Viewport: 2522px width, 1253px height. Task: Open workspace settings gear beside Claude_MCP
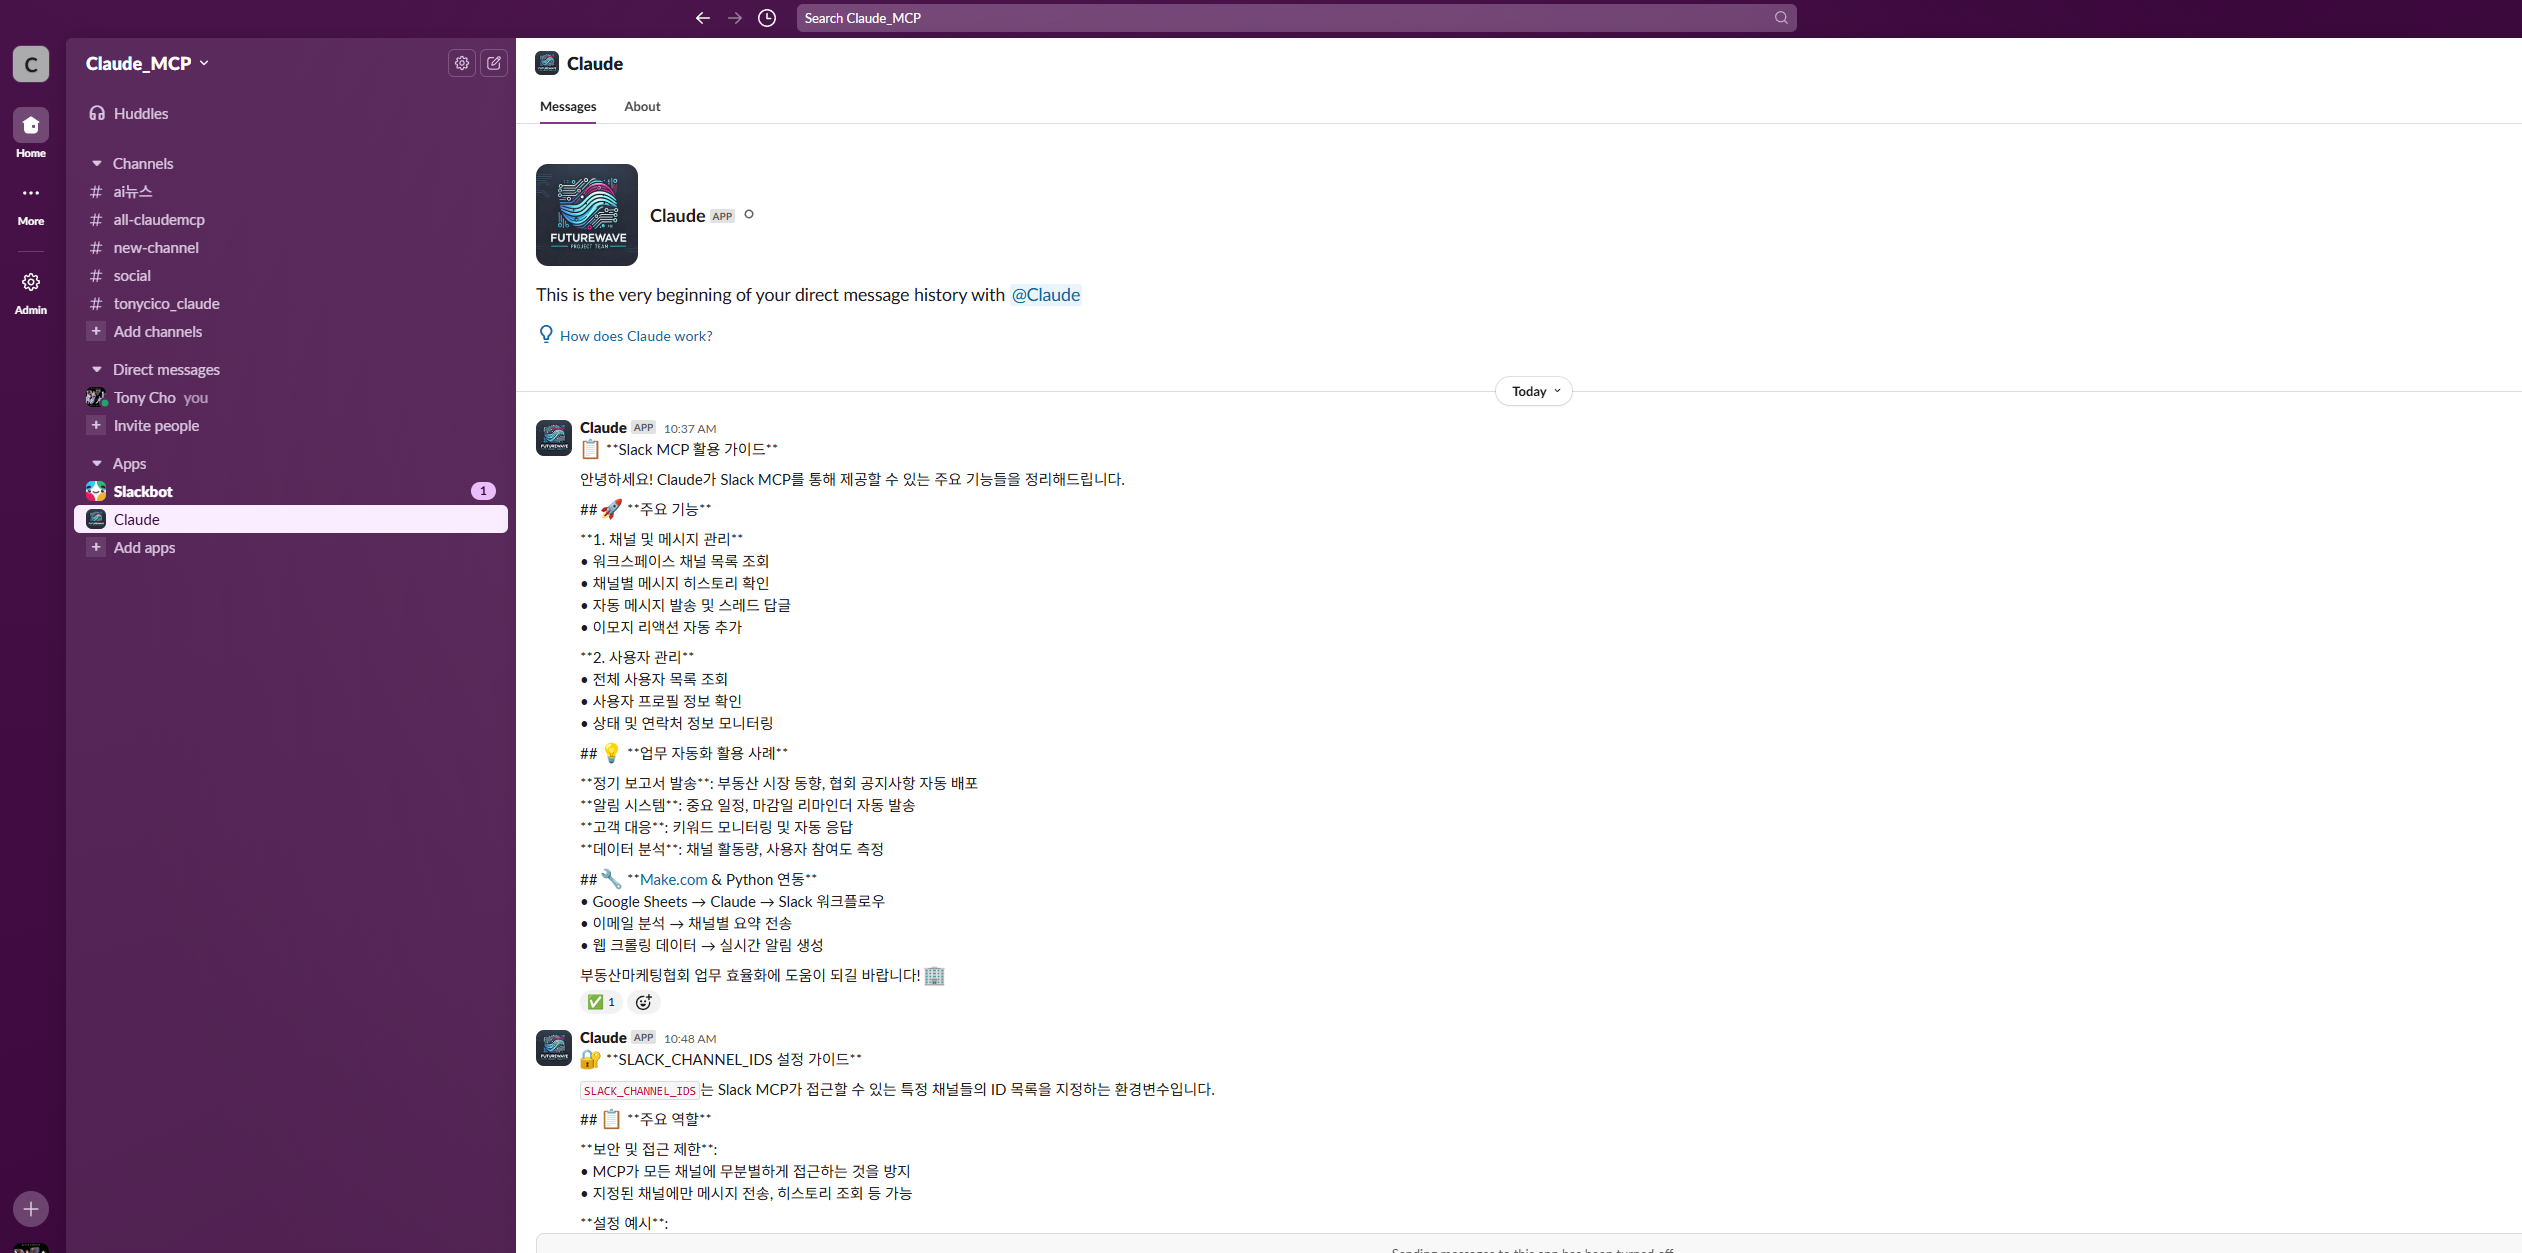click(462, 63)
